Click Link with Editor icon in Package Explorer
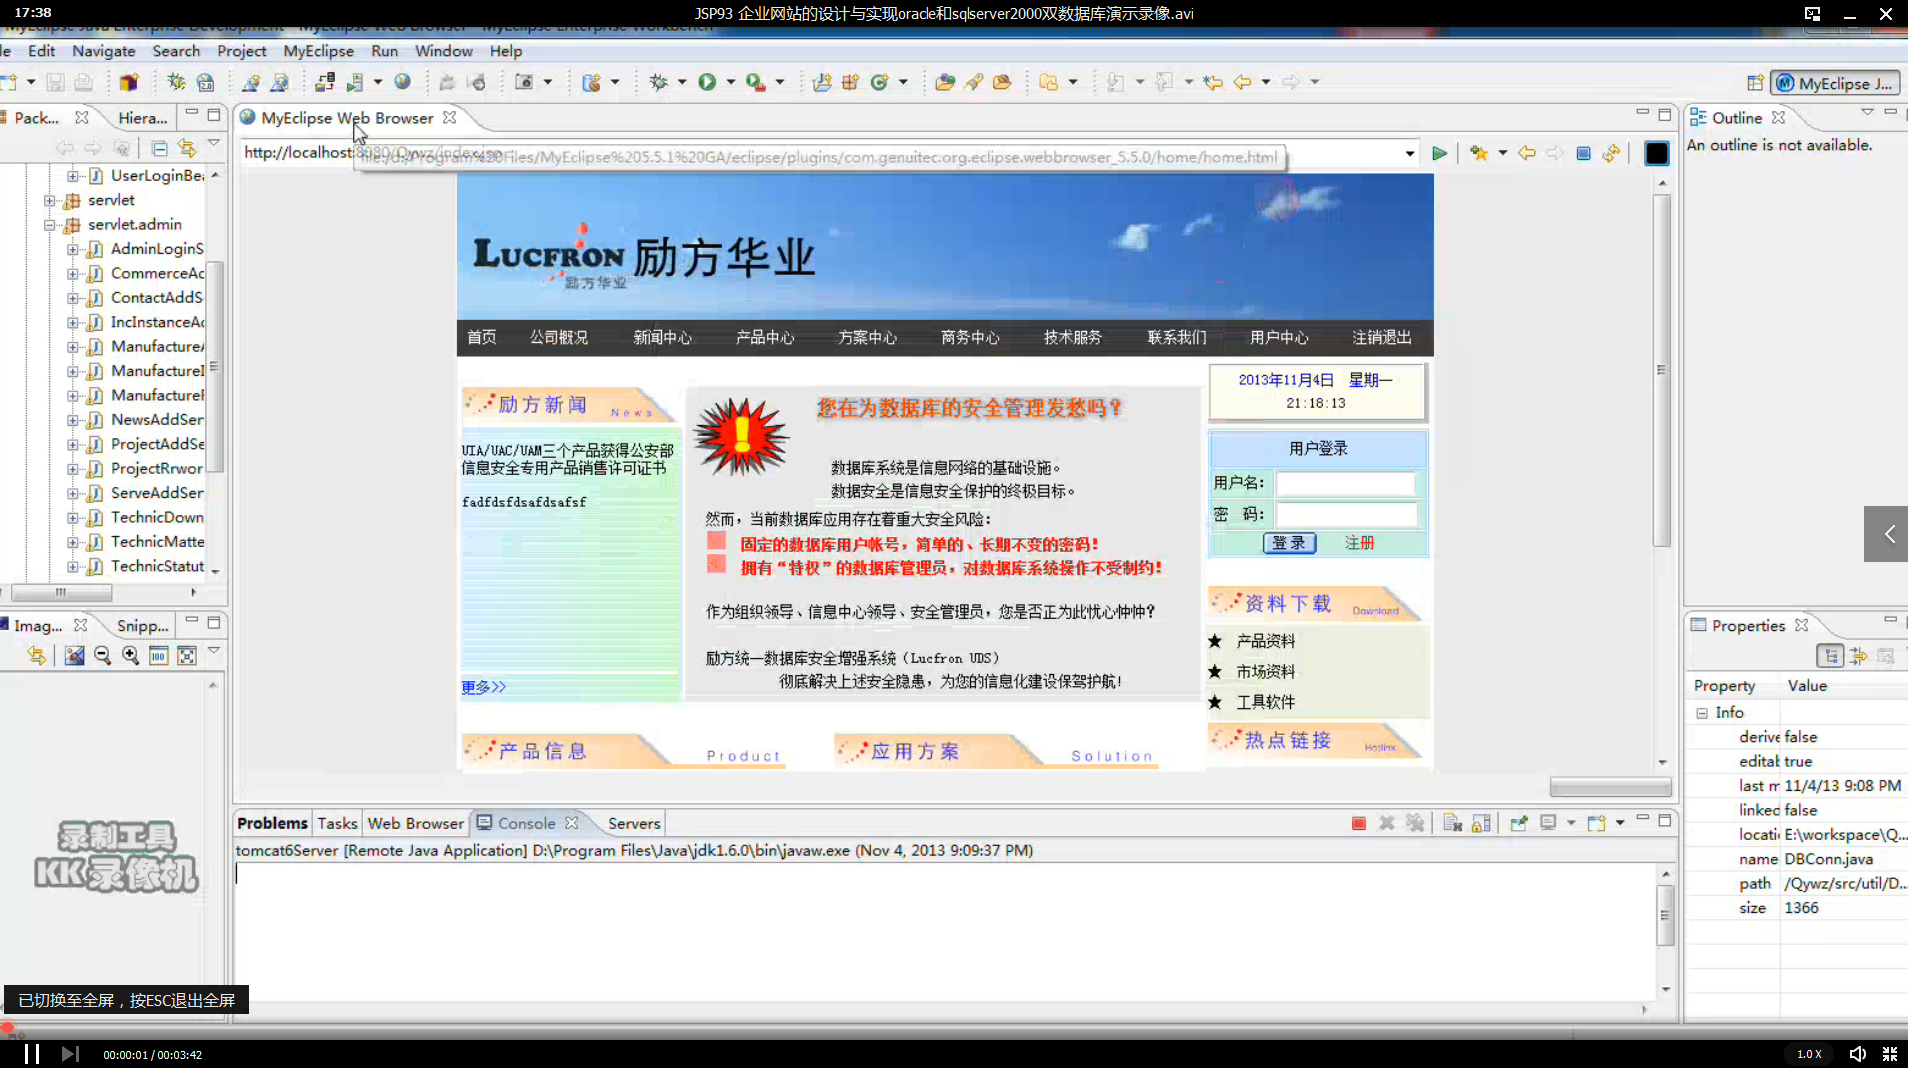 187,148
